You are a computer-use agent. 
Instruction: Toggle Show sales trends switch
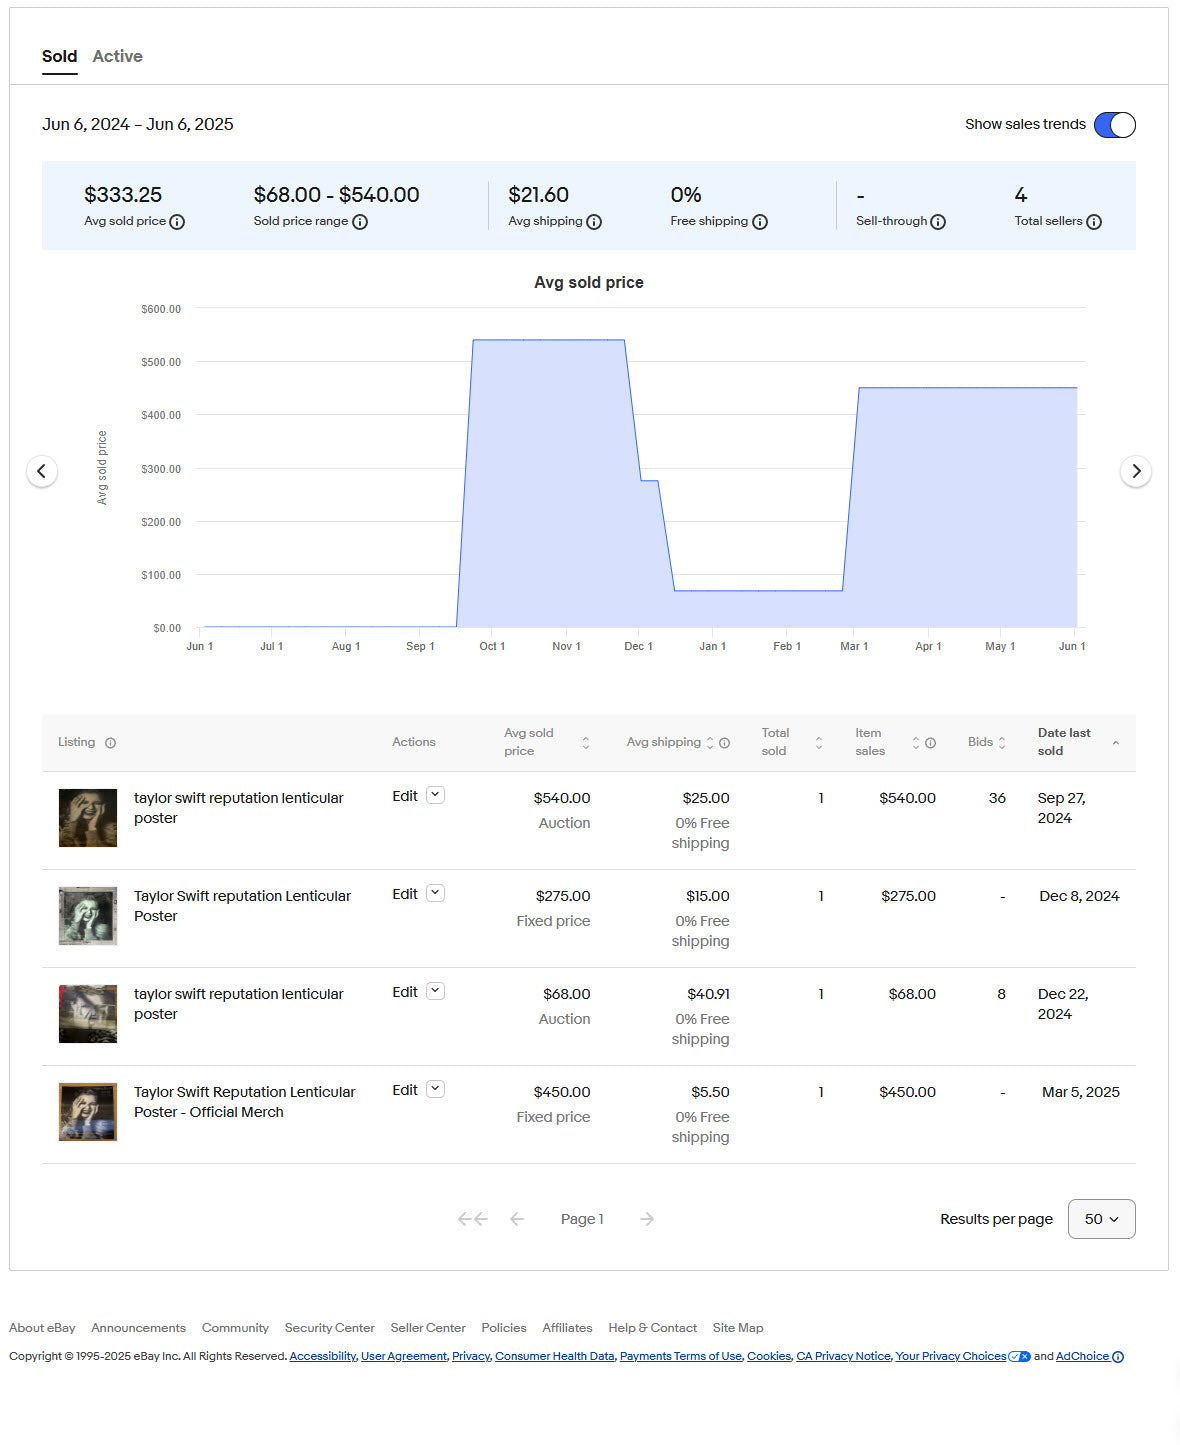[x=1115, y=125]
